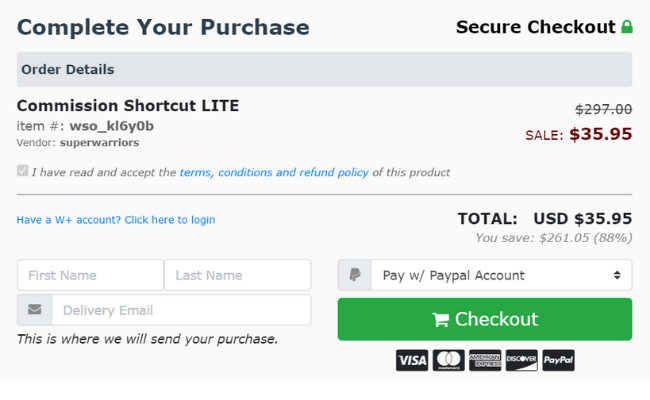This screenshot has height=400, width=650.
Task: Open the Pay w/ Paypal Account dropdown
Action: click(502, 275)
